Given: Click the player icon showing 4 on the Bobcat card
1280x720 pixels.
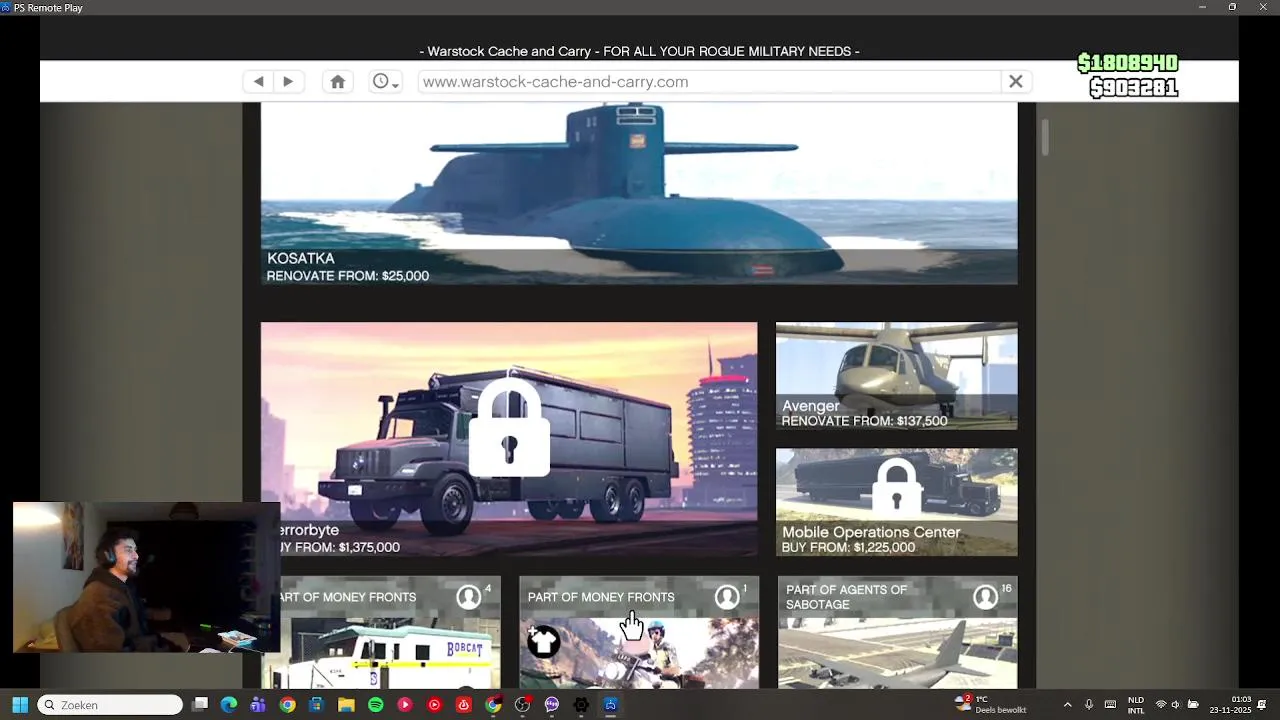Looking at the screenshot, I should coord(469,597).
